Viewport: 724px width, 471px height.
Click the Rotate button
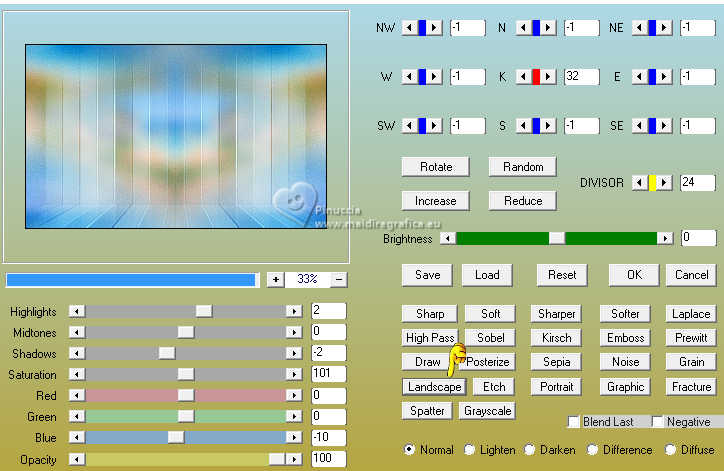[x=436, y=167]
